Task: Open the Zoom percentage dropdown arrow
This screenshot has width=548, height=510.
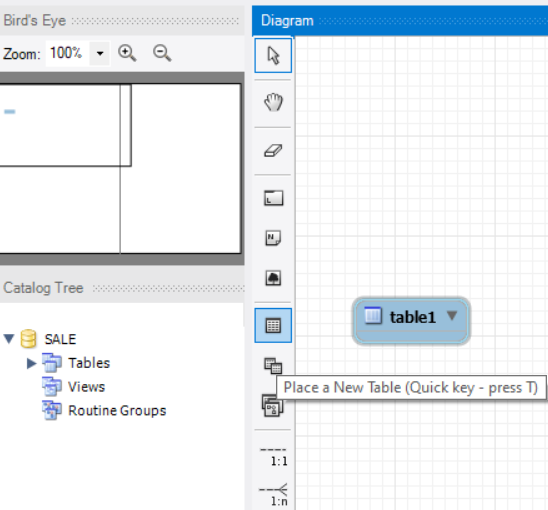Action: click(100, 53)
